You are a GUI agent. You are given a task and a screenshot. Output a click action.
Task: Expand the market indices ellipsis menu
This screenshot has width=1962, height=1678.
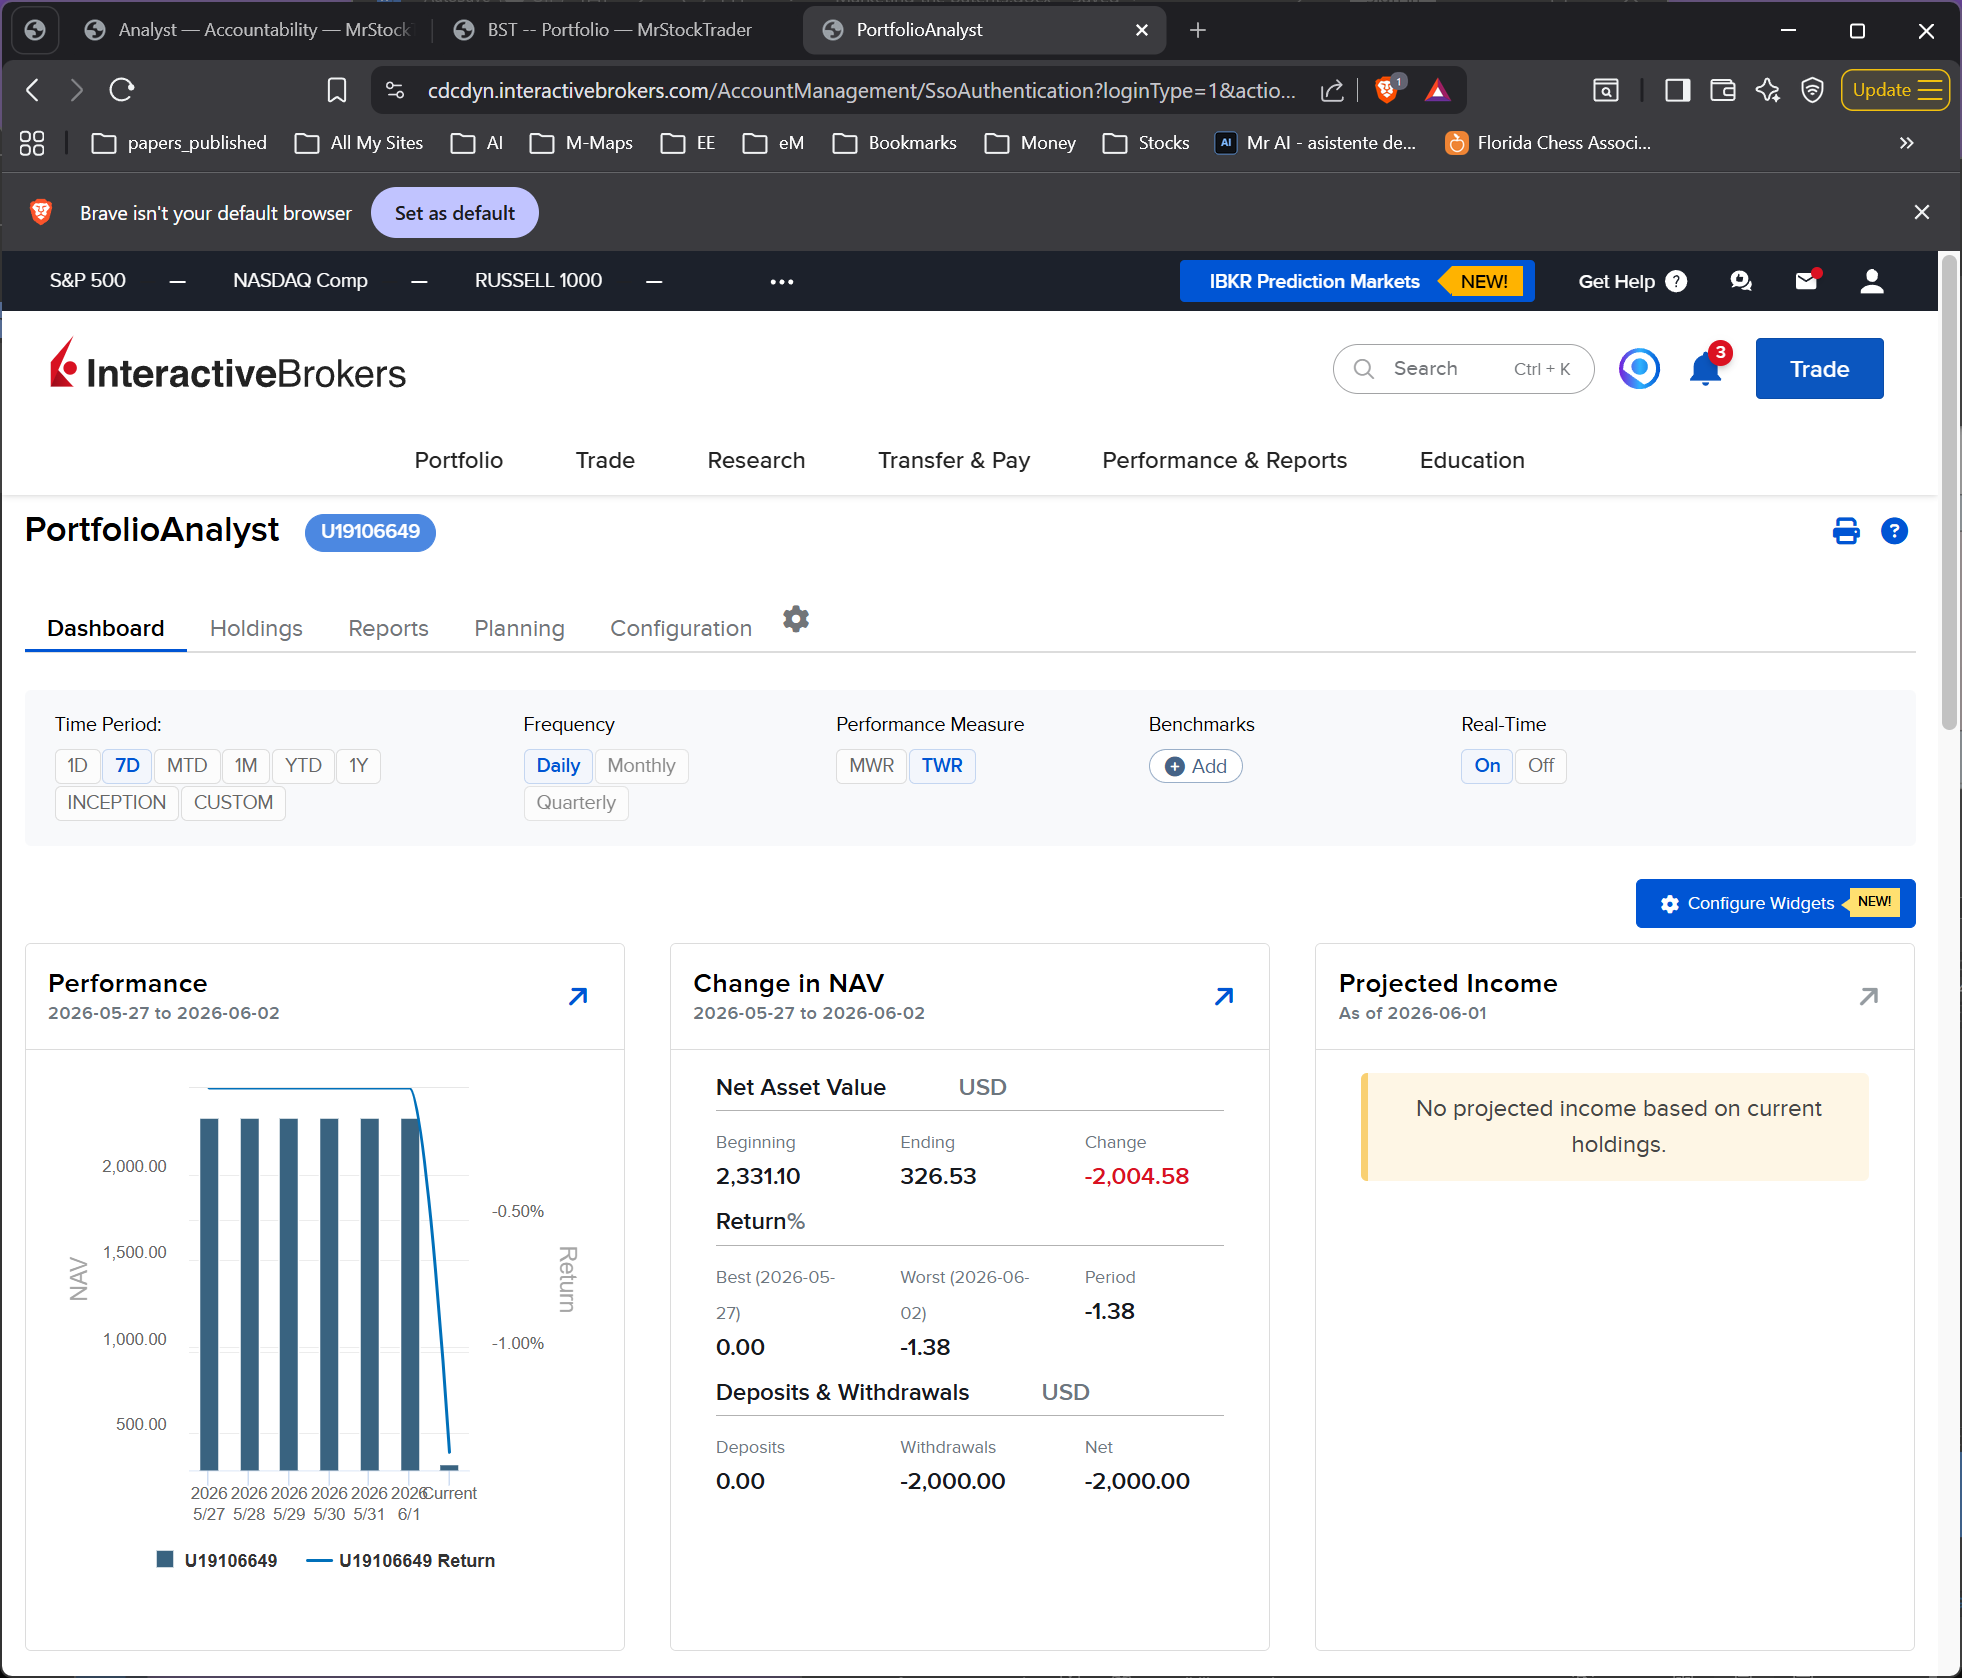click(x=782, y=282)
